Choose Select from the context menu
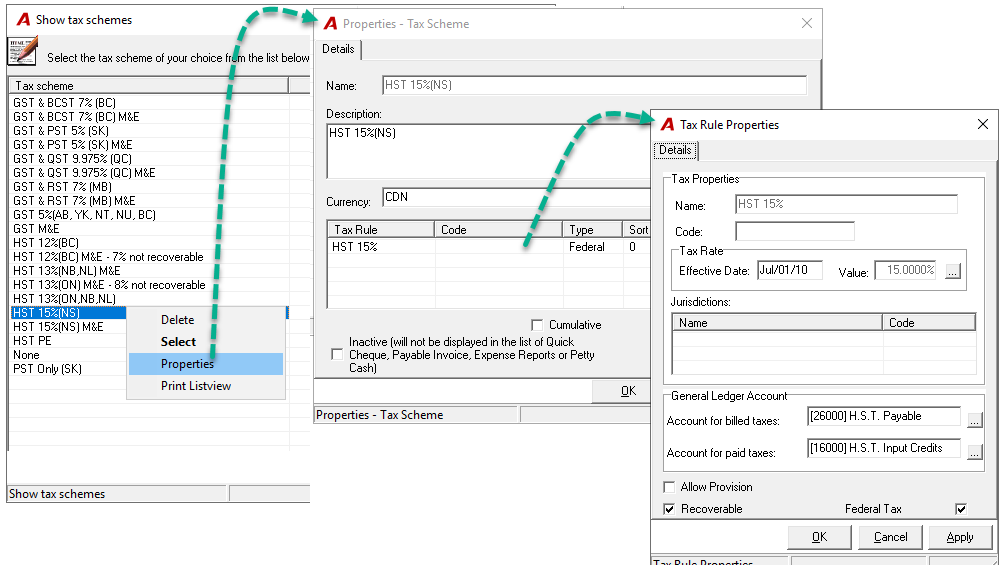This screenshot has width=1001, height=565. point(206,342)
